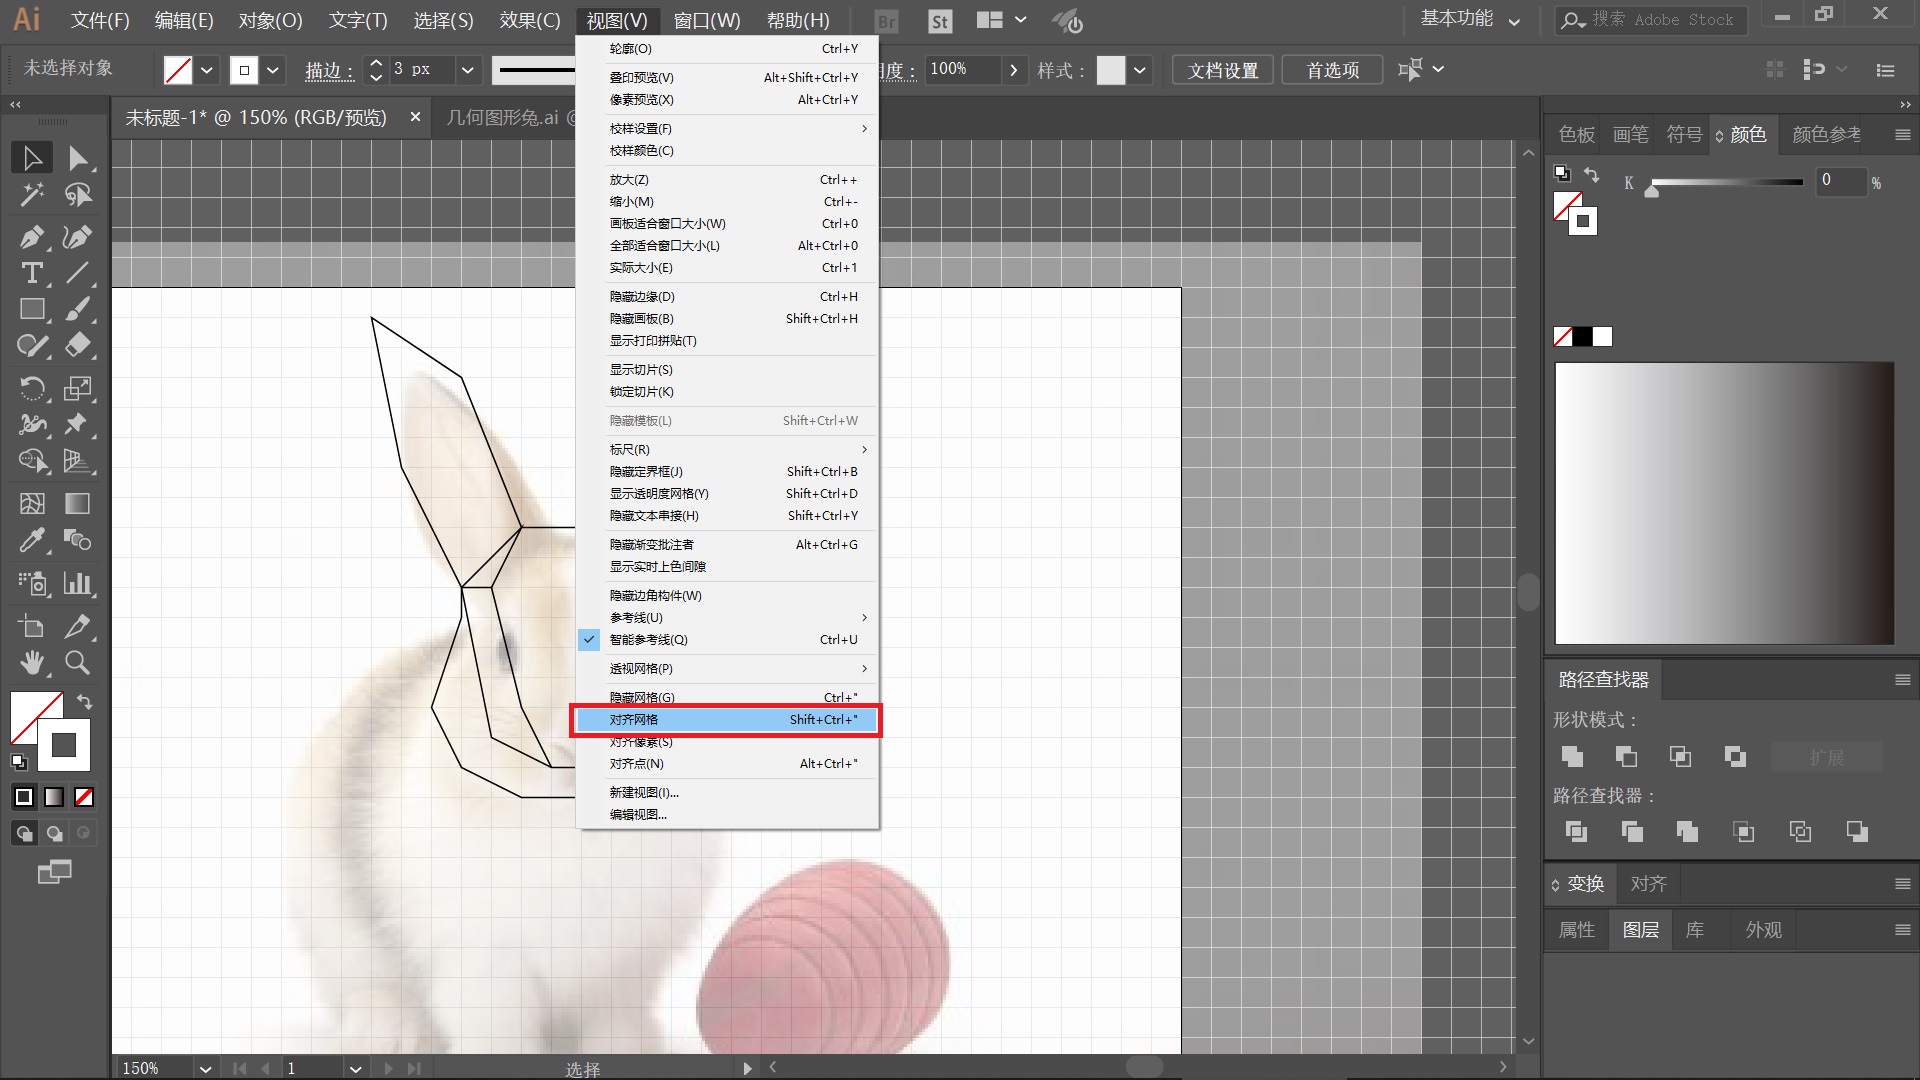
Task: Click the grayscale color spectrum ramp
Action: (1724, 503)
